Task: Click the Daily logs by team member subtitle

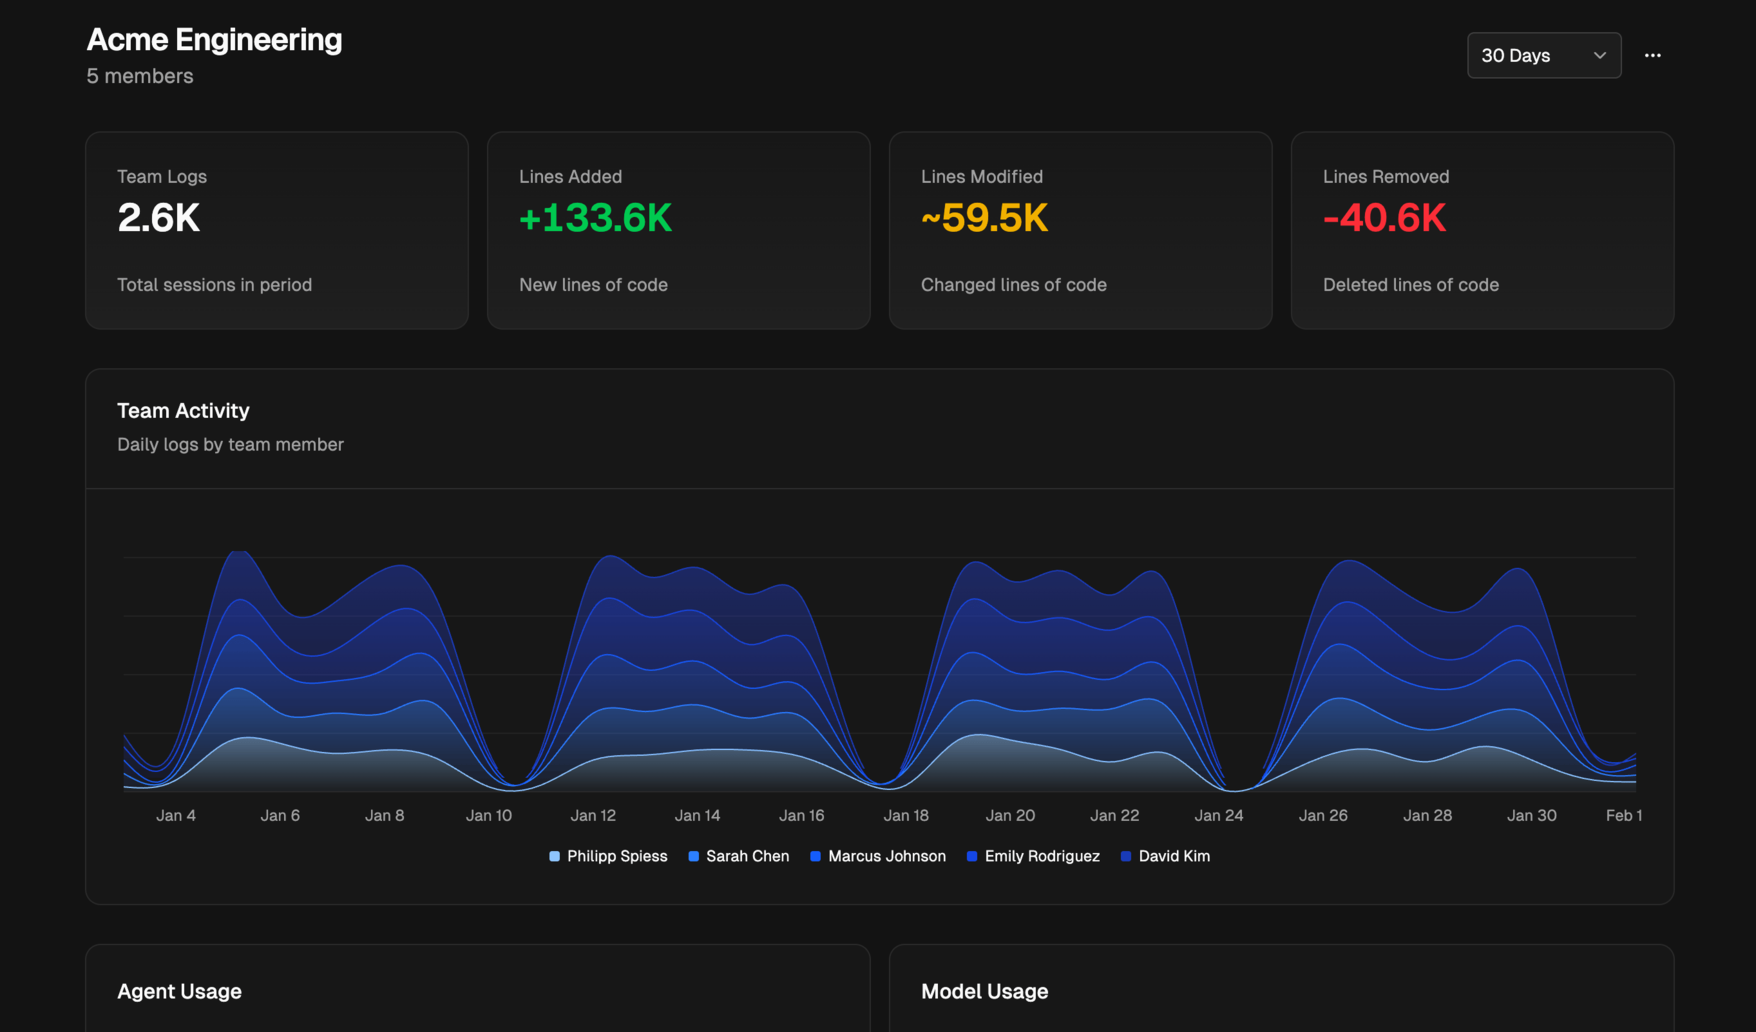Action: click(x=230, y=444)
